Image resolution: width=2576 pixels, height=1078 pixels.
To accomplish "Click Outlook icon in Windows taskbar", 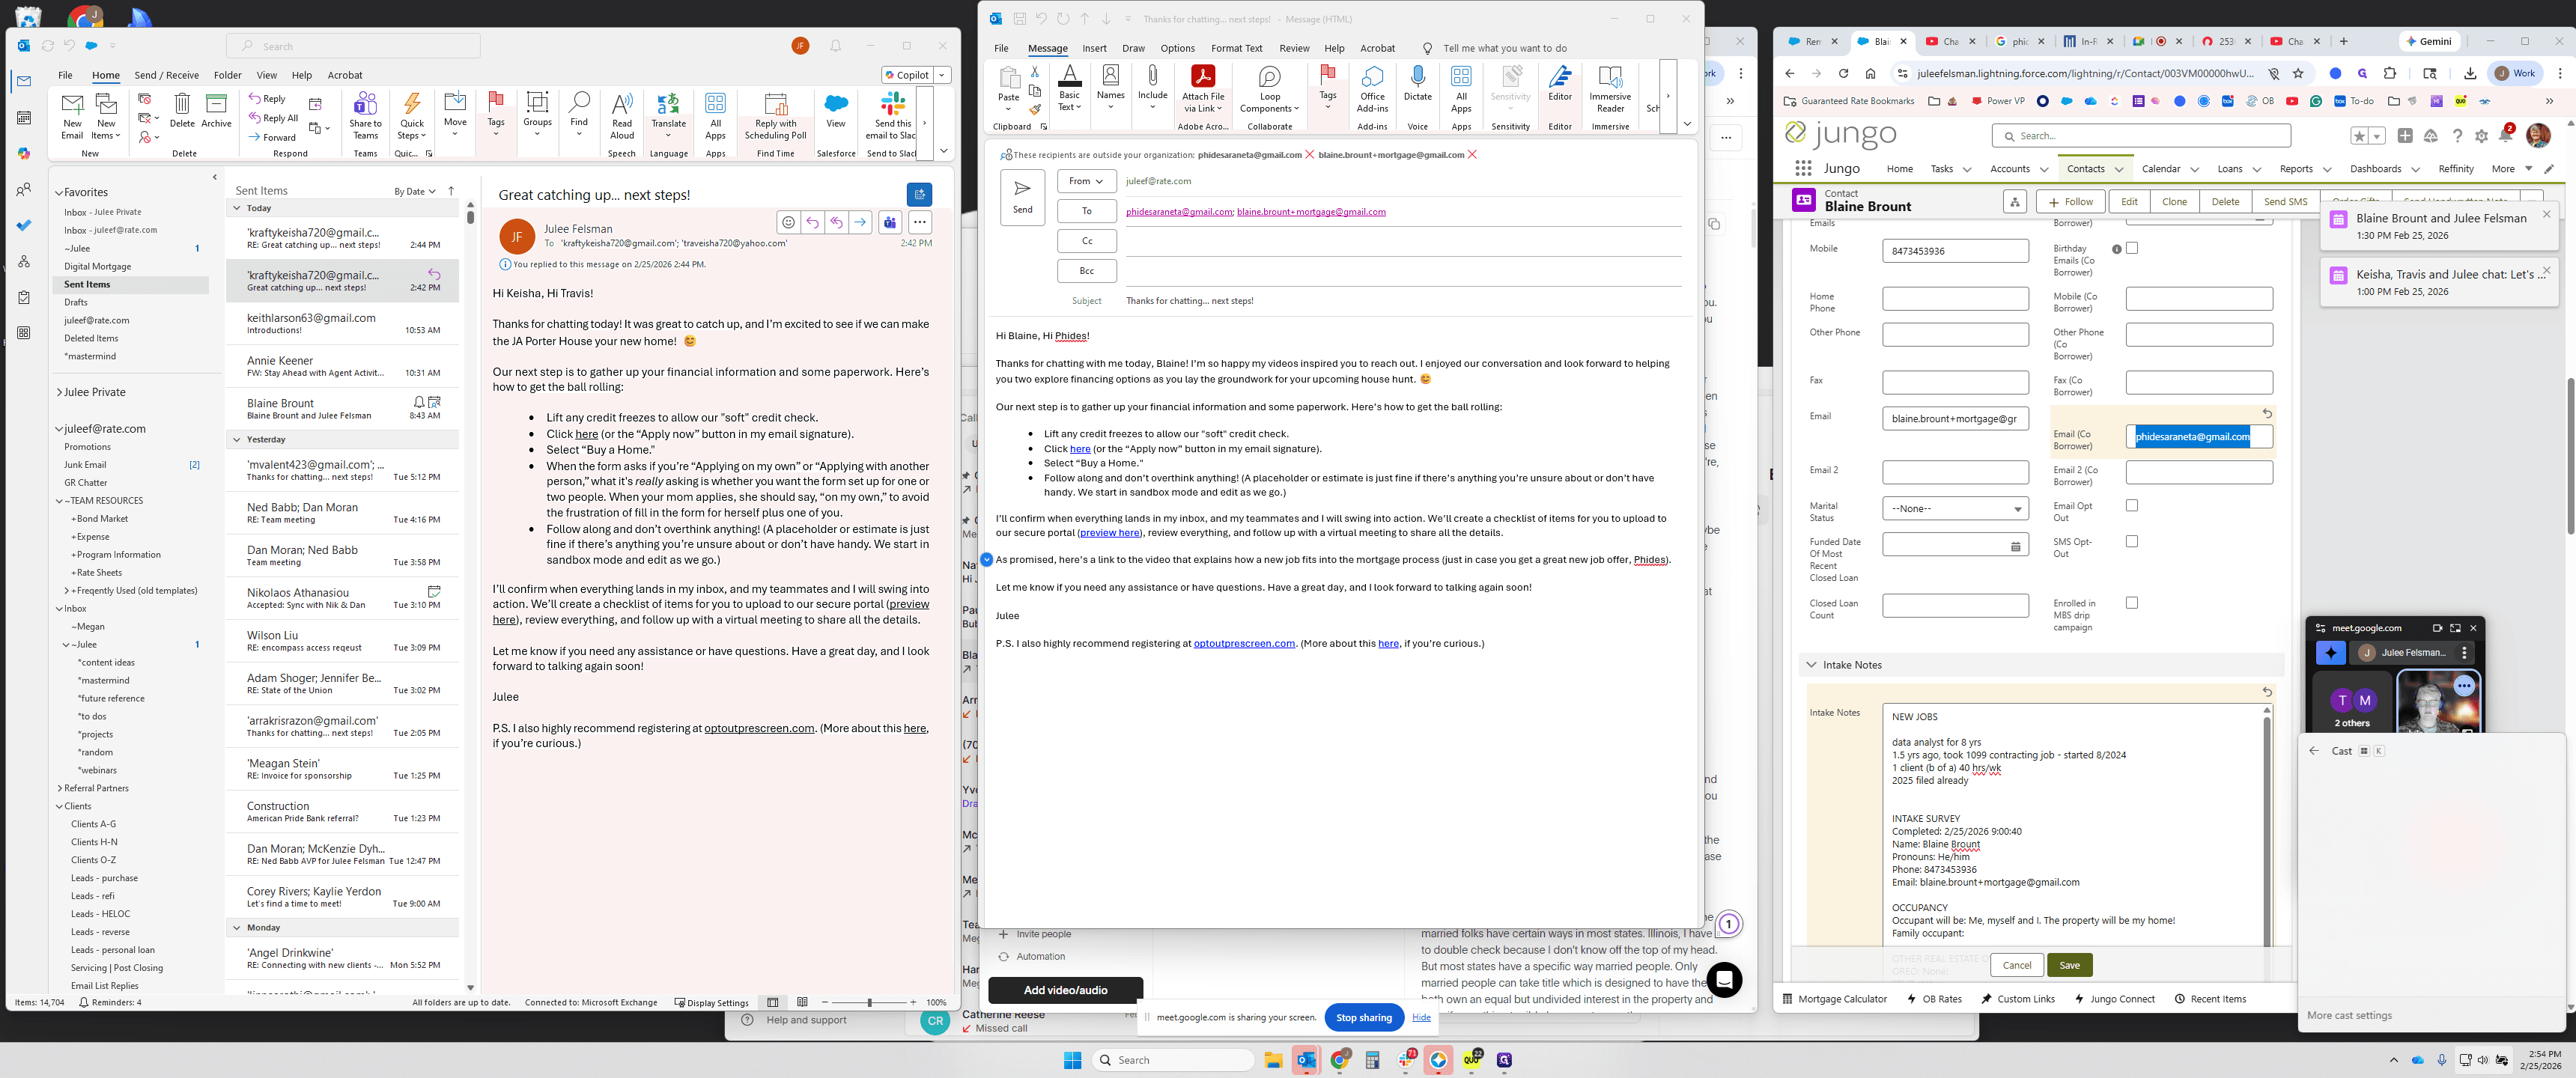I will point(1306,1060).
